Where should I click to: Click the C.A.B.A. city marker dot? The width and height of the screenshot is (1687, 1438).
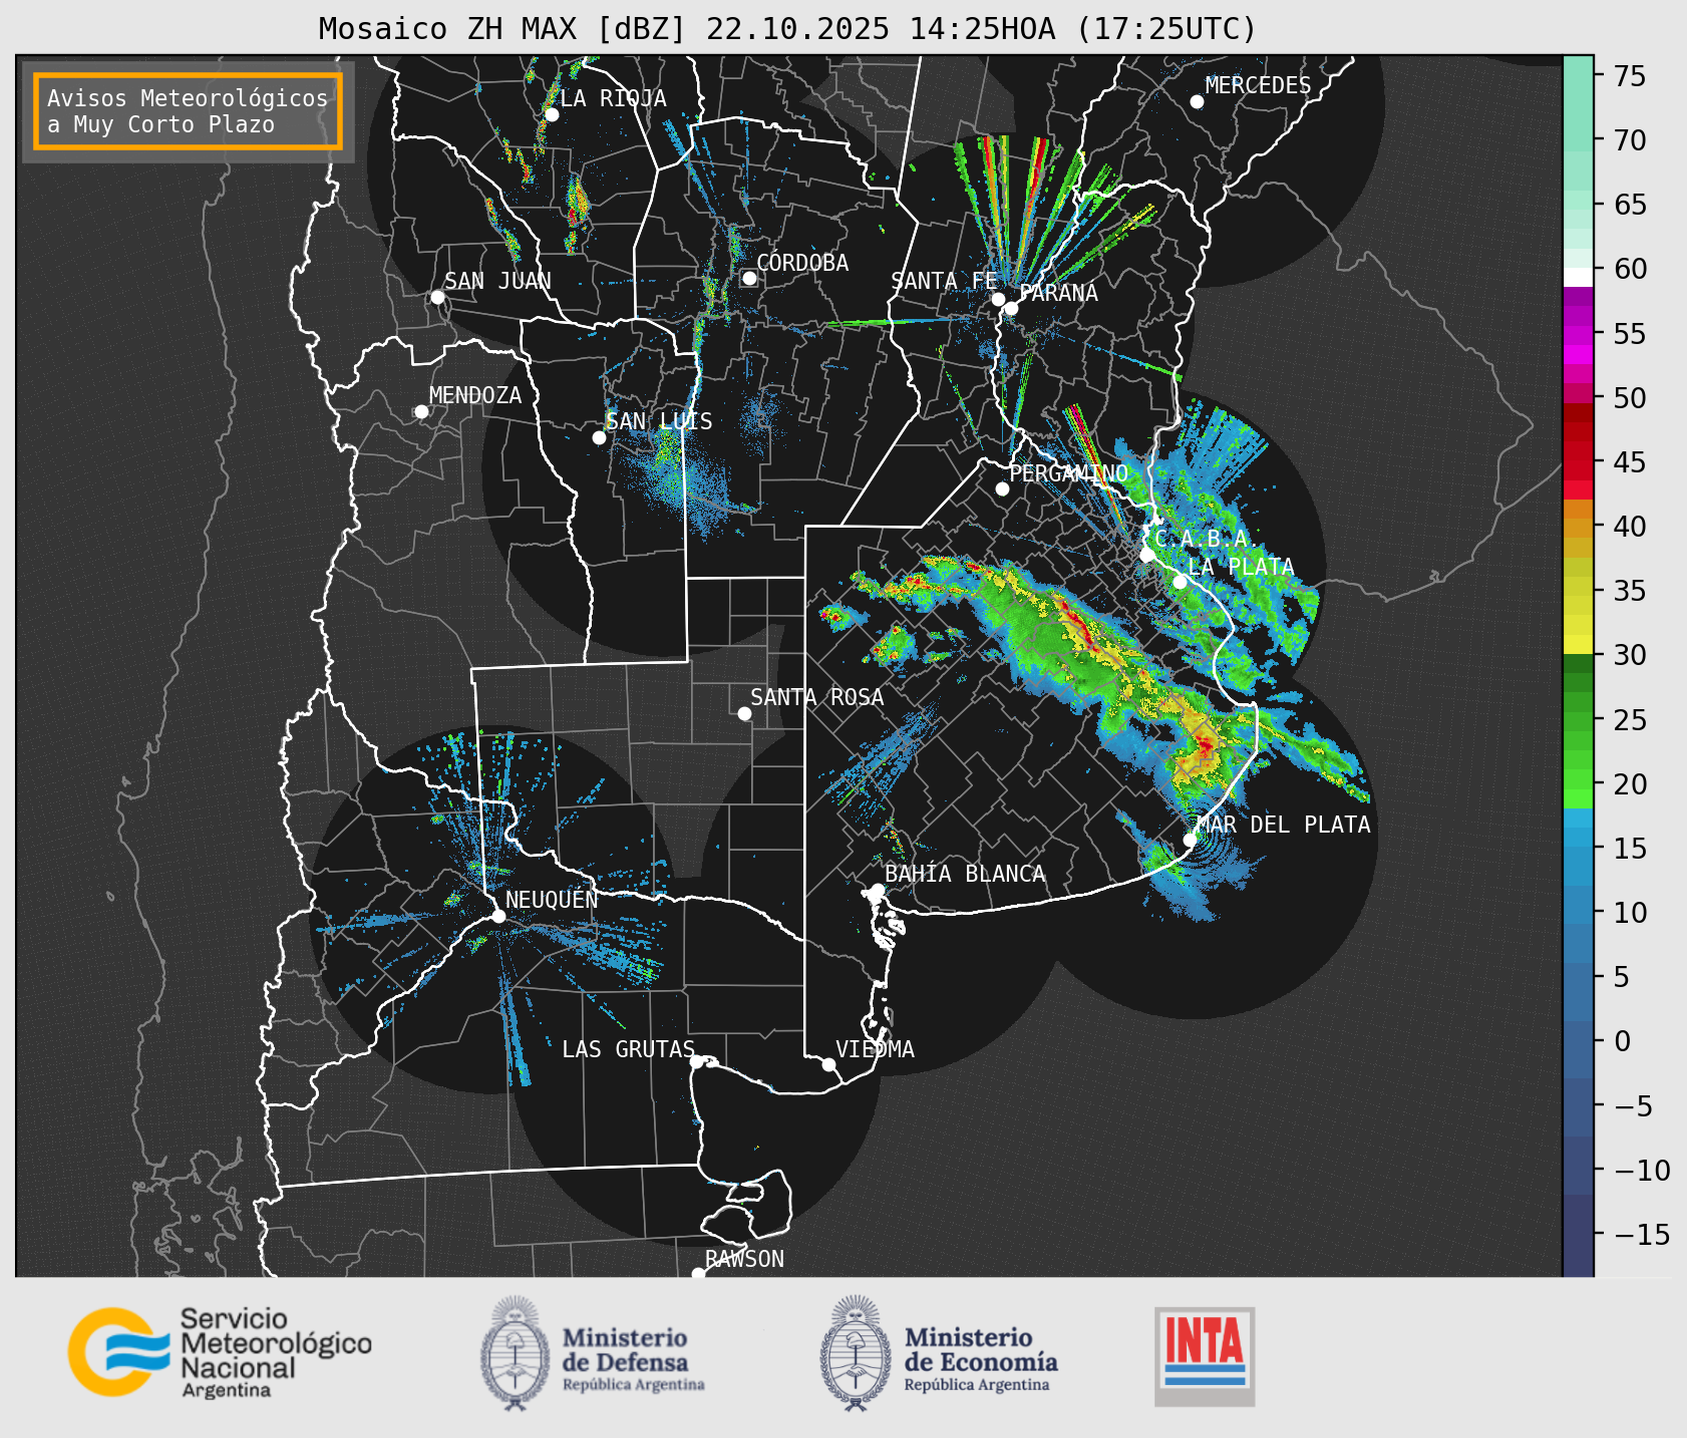[1148, 555]
